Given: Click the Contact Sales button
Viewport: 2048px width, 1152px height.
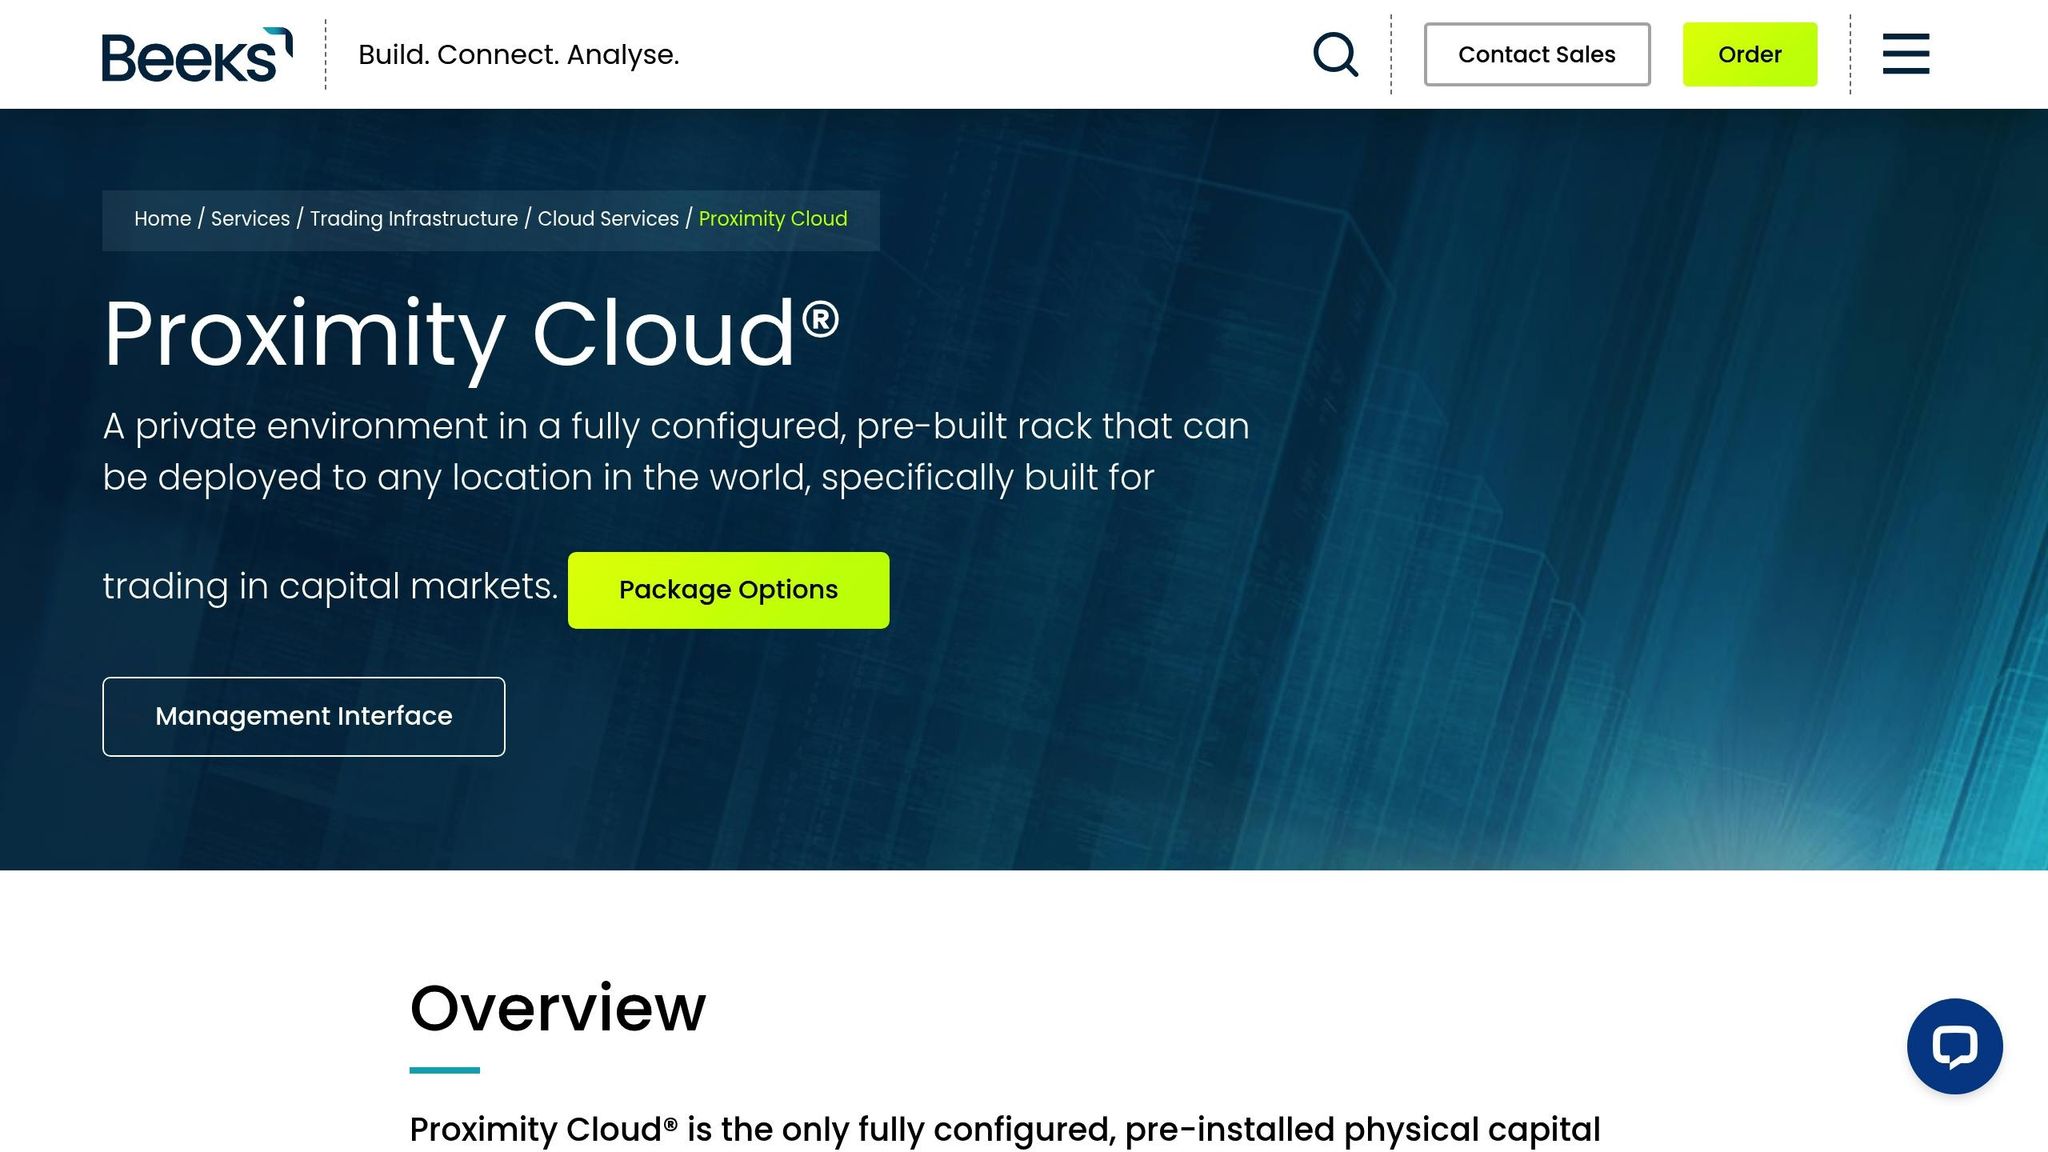Looking at the screenshot, I should click(x=1537, y=54).
